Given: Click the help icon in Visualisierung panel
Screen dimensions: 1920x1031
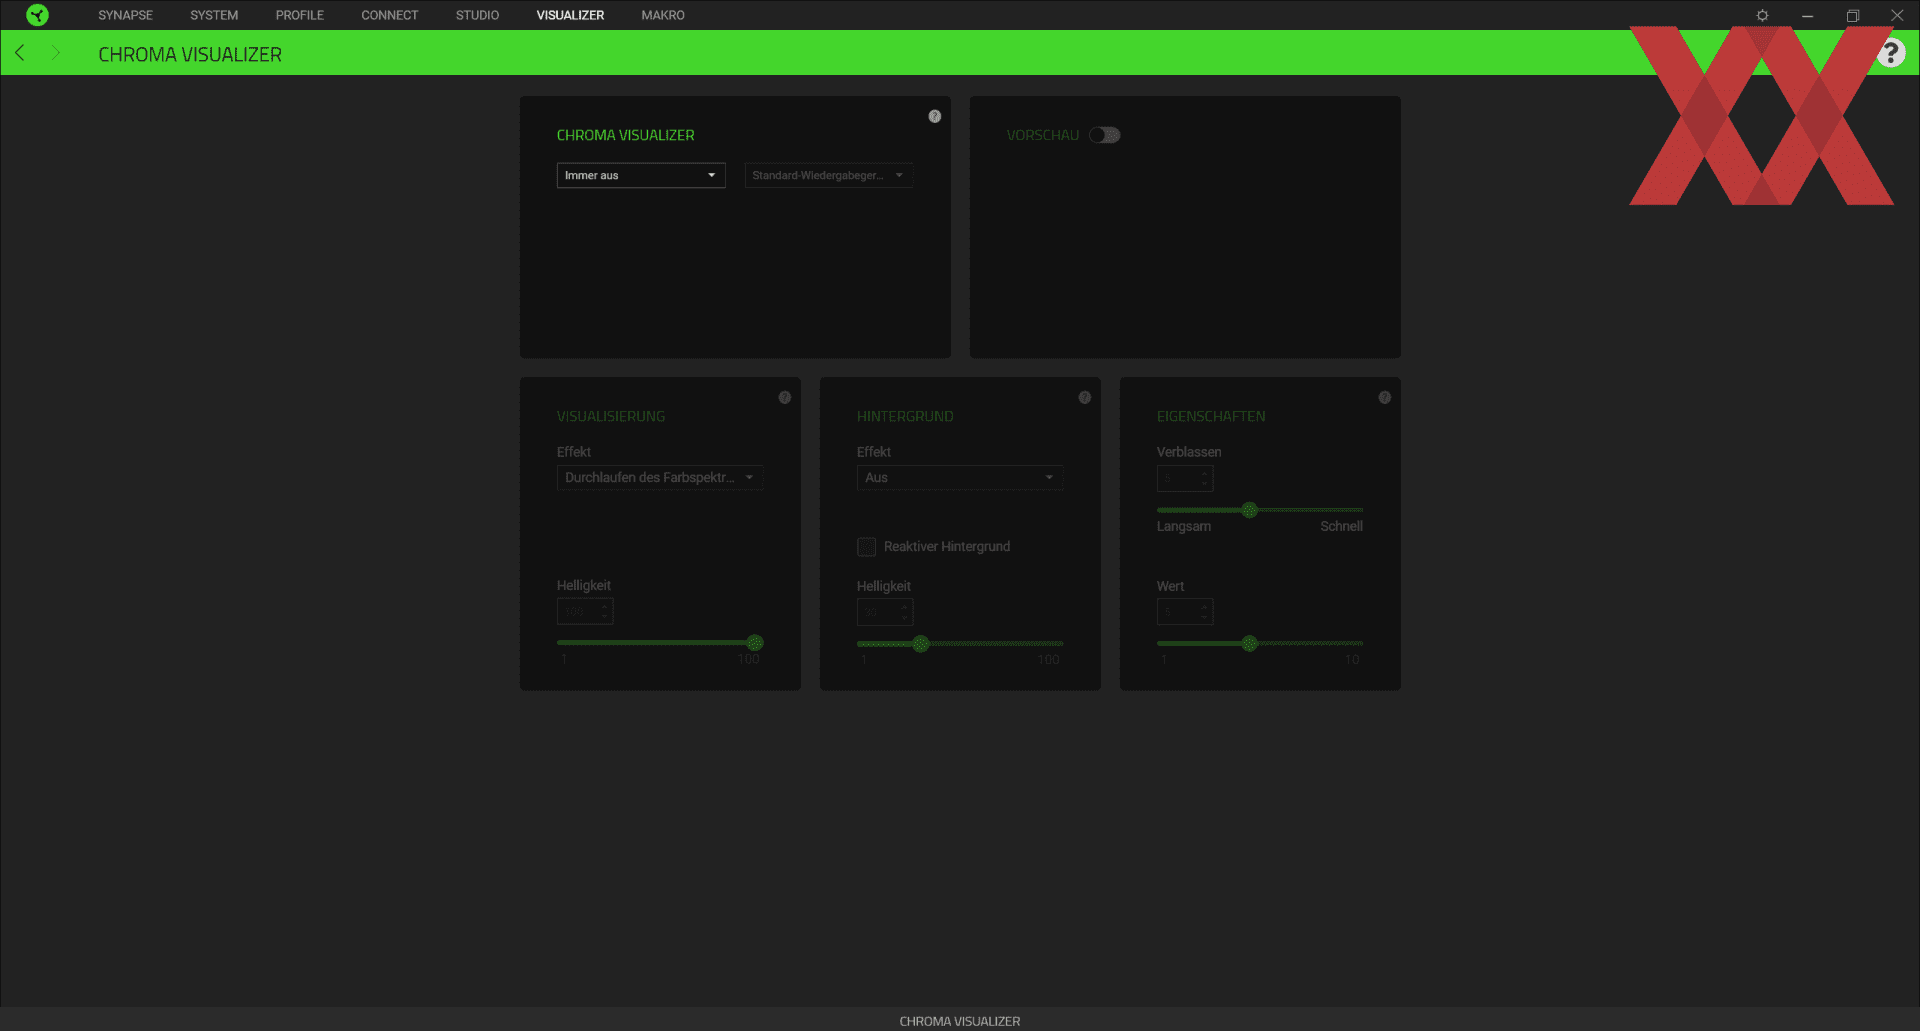Looking at the screenshot, I should tap(785, 397).
